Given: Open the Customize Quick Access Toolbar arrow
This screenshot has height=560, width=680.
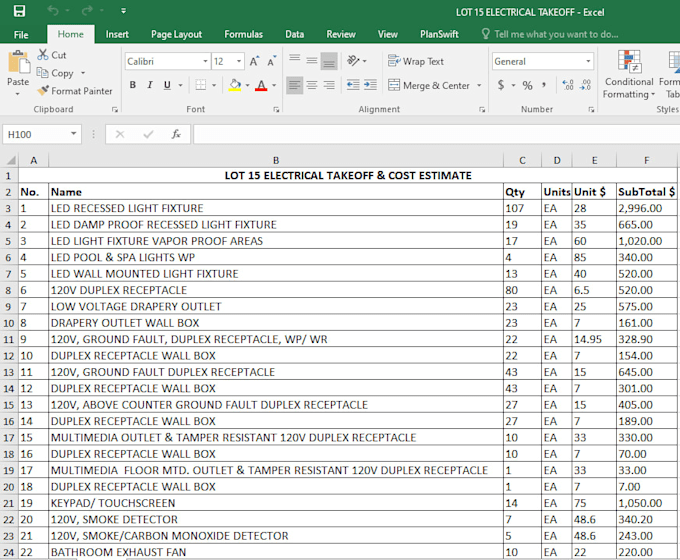Looking at the screenshot, I should pyautogui.click(x=124, y=11).
